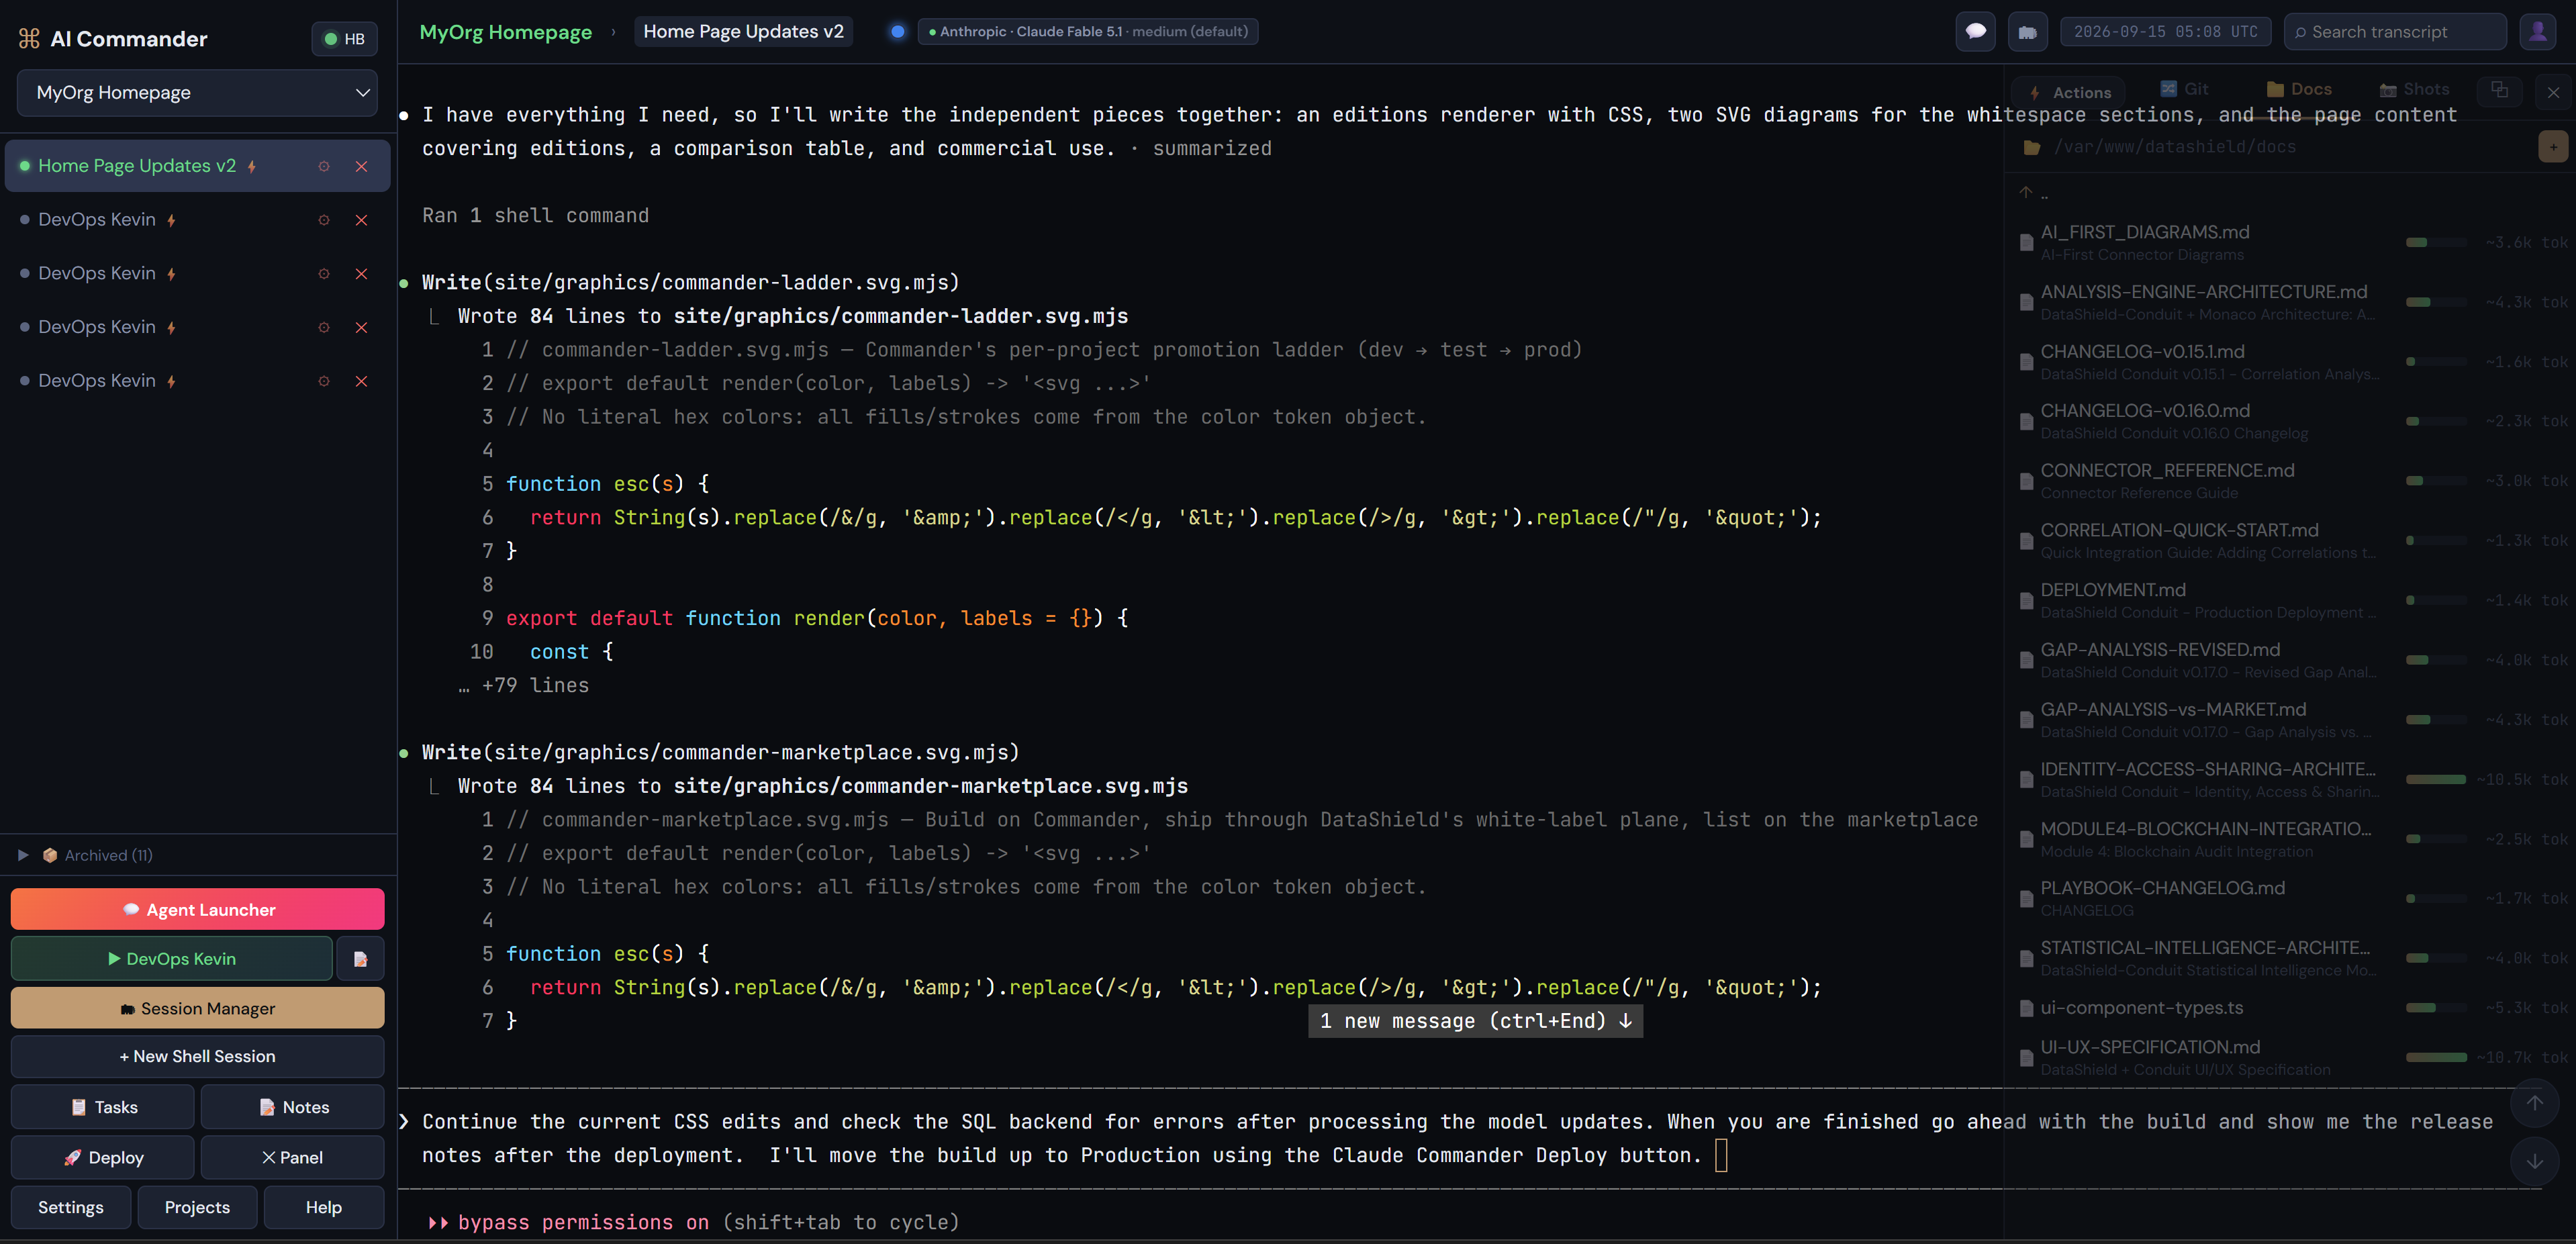
Task: Click the blue status dot beside session title
Action: pos(897,32)
